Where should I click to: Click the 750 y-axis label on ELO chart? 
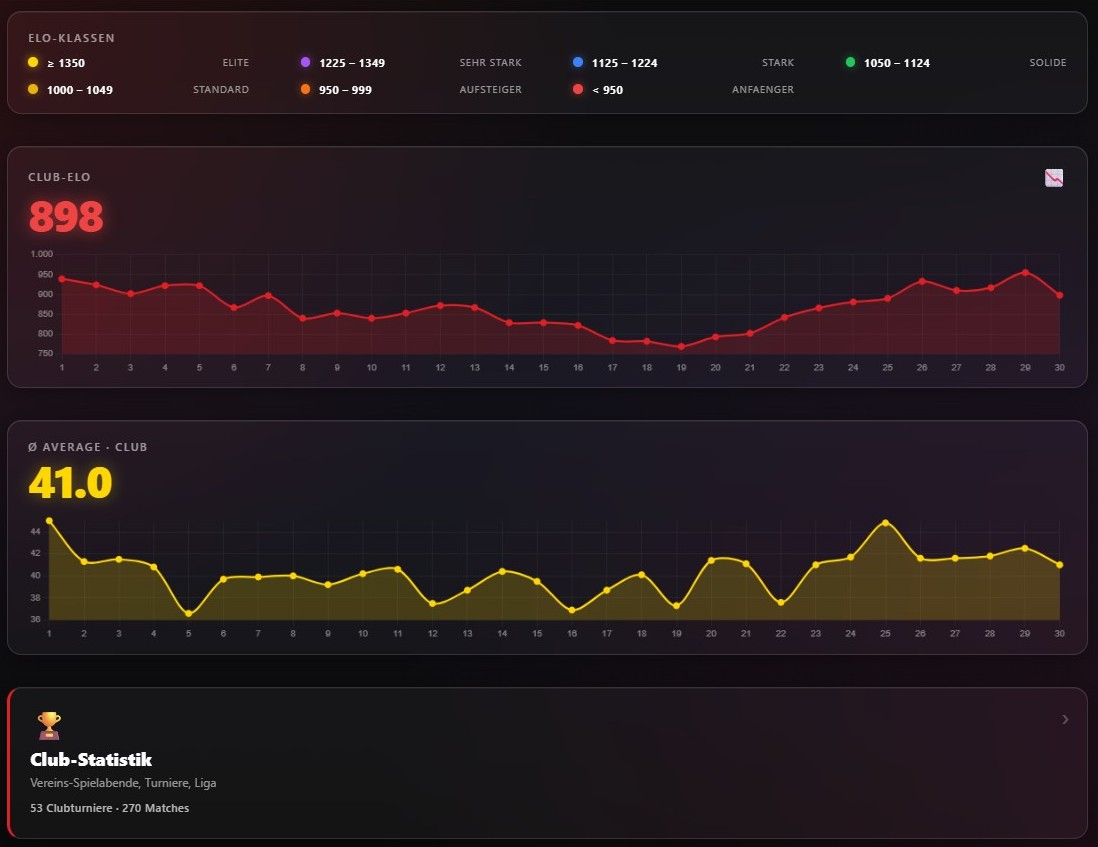tap(45, 354)
